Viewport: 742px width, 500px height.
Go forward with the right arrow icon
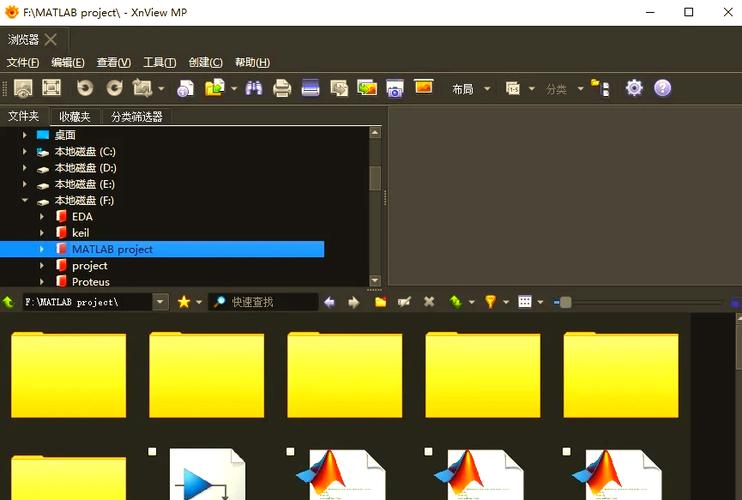(x=353, y=302)
